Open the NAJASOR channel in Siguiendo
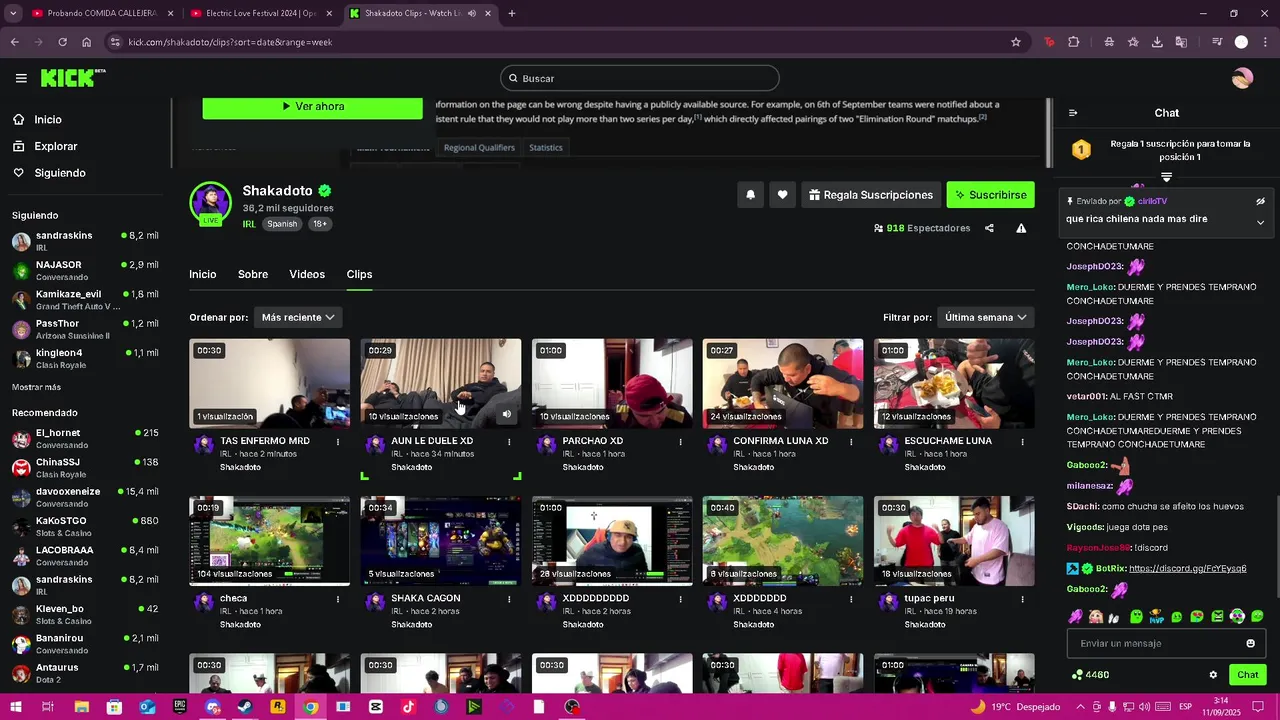The height and width of the screenshot is (720, 1280). tap(85, 271)
